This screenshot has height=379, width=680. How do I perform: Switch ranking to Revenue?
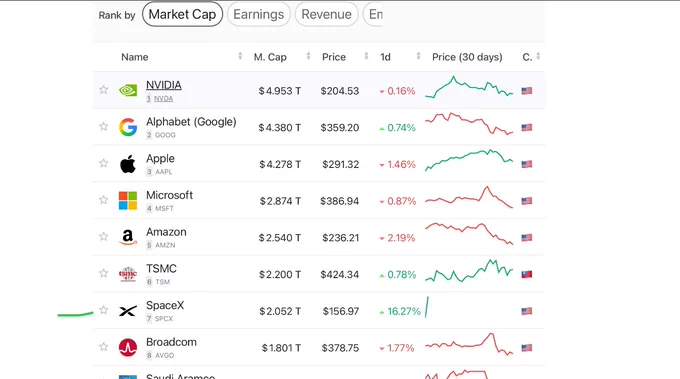tap(327, 14)
